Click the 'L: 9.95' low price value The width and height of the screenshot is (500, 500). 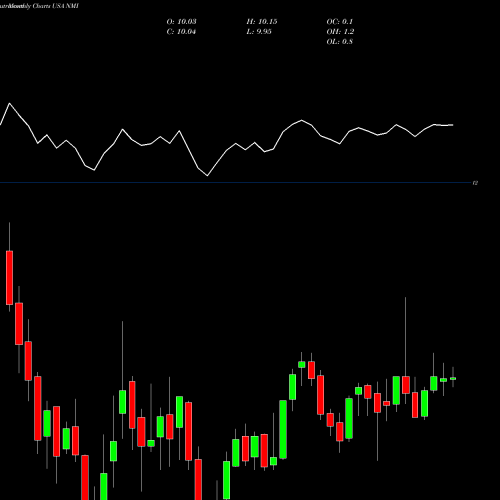point(259,32)
